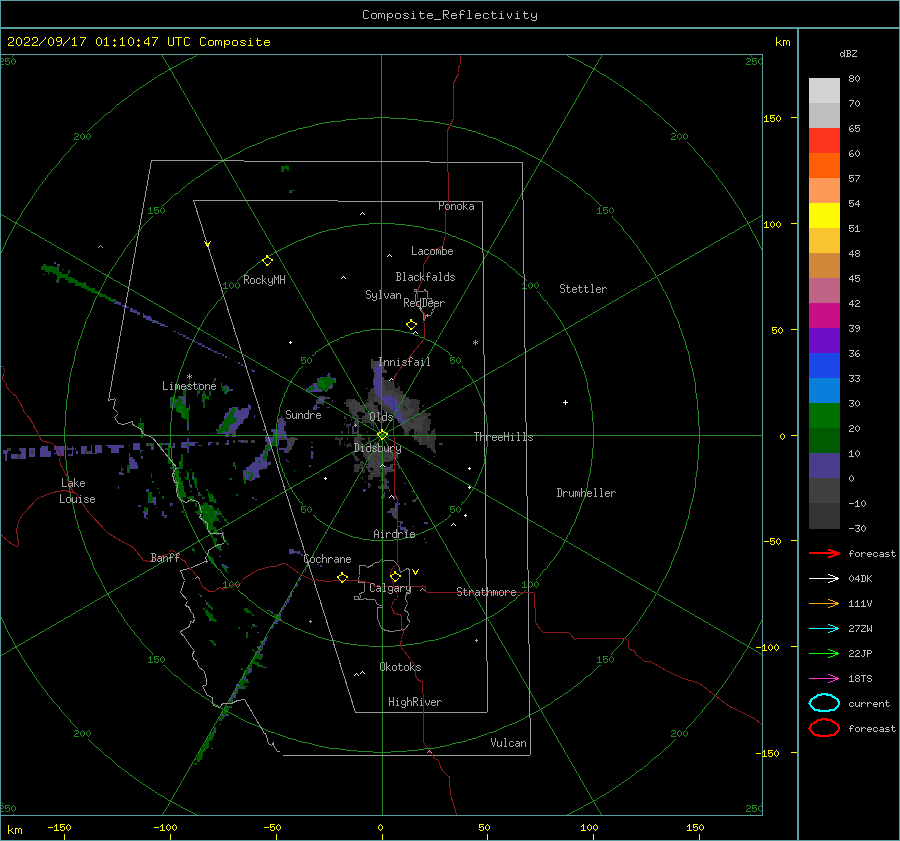Click the Ponoka label

coord(456,206)
